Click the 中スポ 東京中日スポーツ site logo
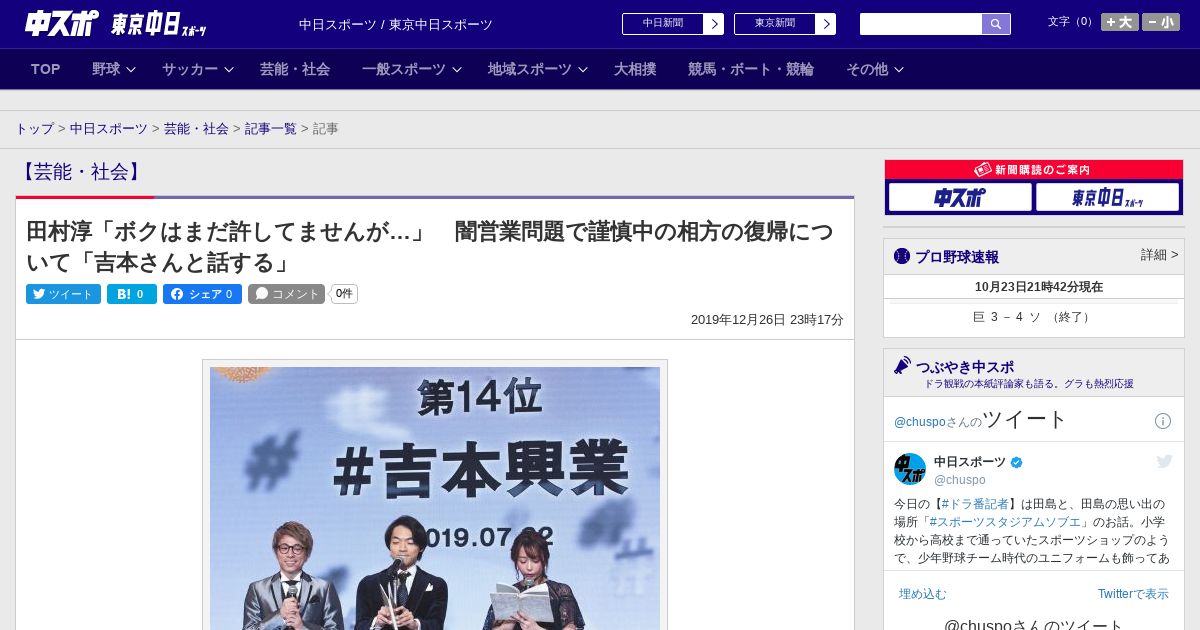Image resolution: width=1200 pixels, height=630 pixels. click(x=115, y=23)
